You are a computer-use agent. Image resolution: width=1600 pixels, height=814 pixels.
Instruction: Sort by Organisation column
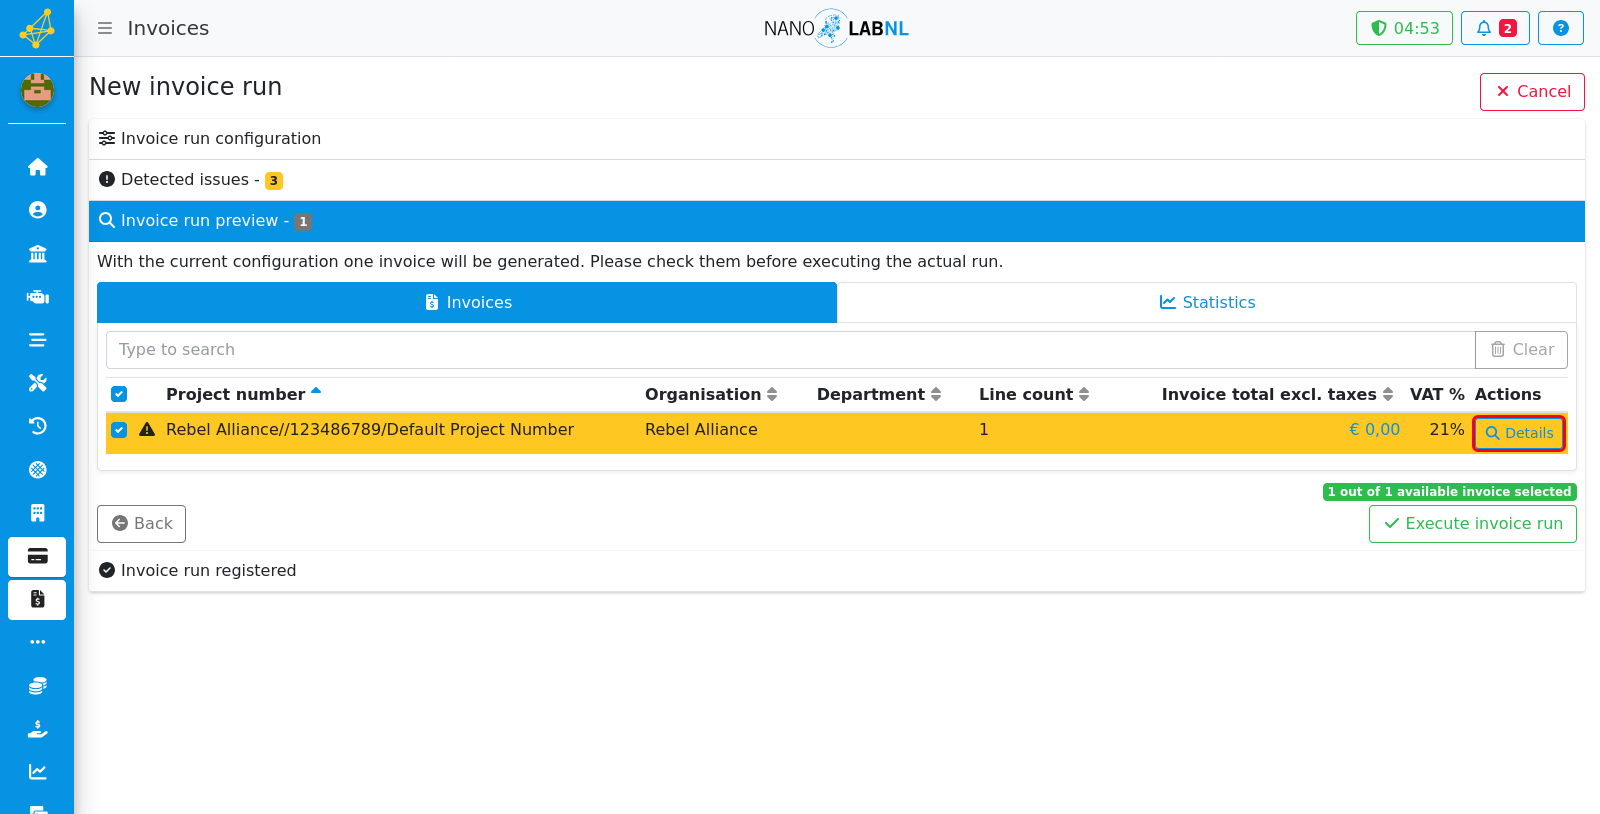click(x=711, y=394)
